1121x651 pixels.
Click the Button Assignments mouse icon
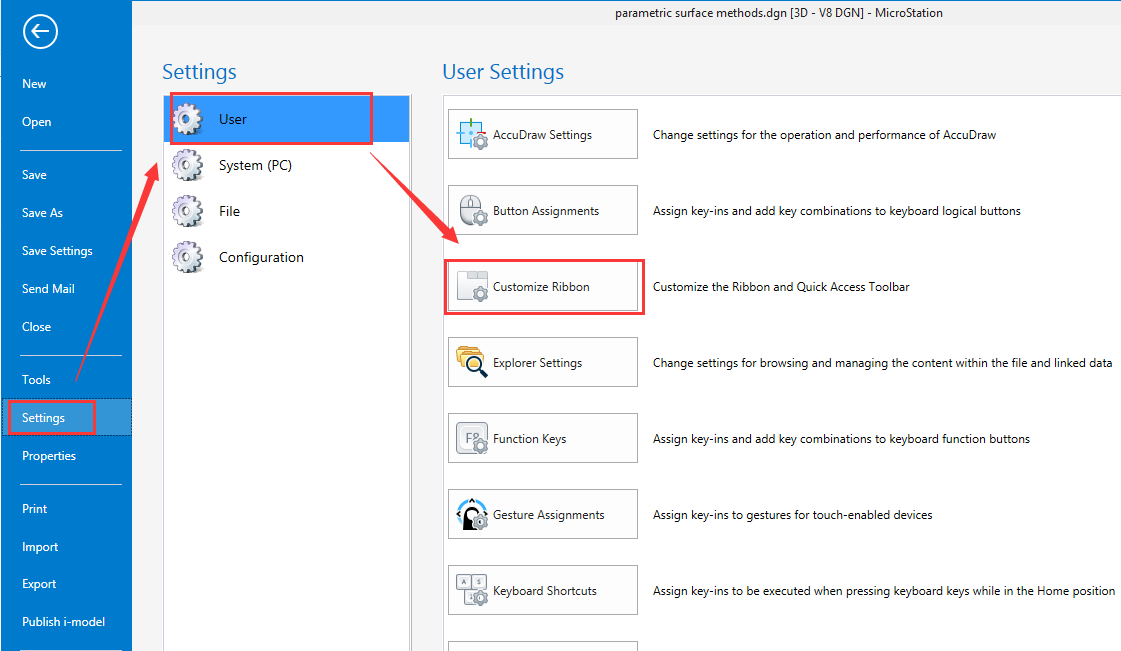point(473,210)
